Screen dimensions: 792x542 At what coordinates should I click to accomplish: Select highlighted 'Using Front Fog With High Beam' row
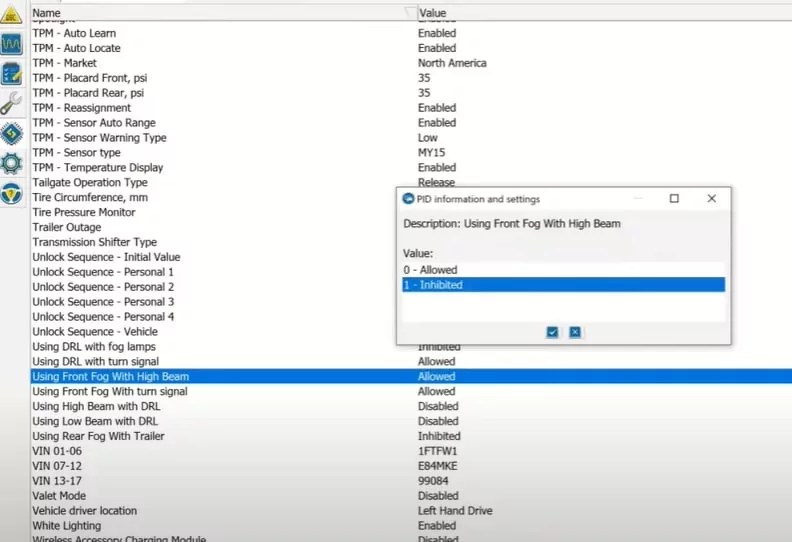(x=411, y=376)
